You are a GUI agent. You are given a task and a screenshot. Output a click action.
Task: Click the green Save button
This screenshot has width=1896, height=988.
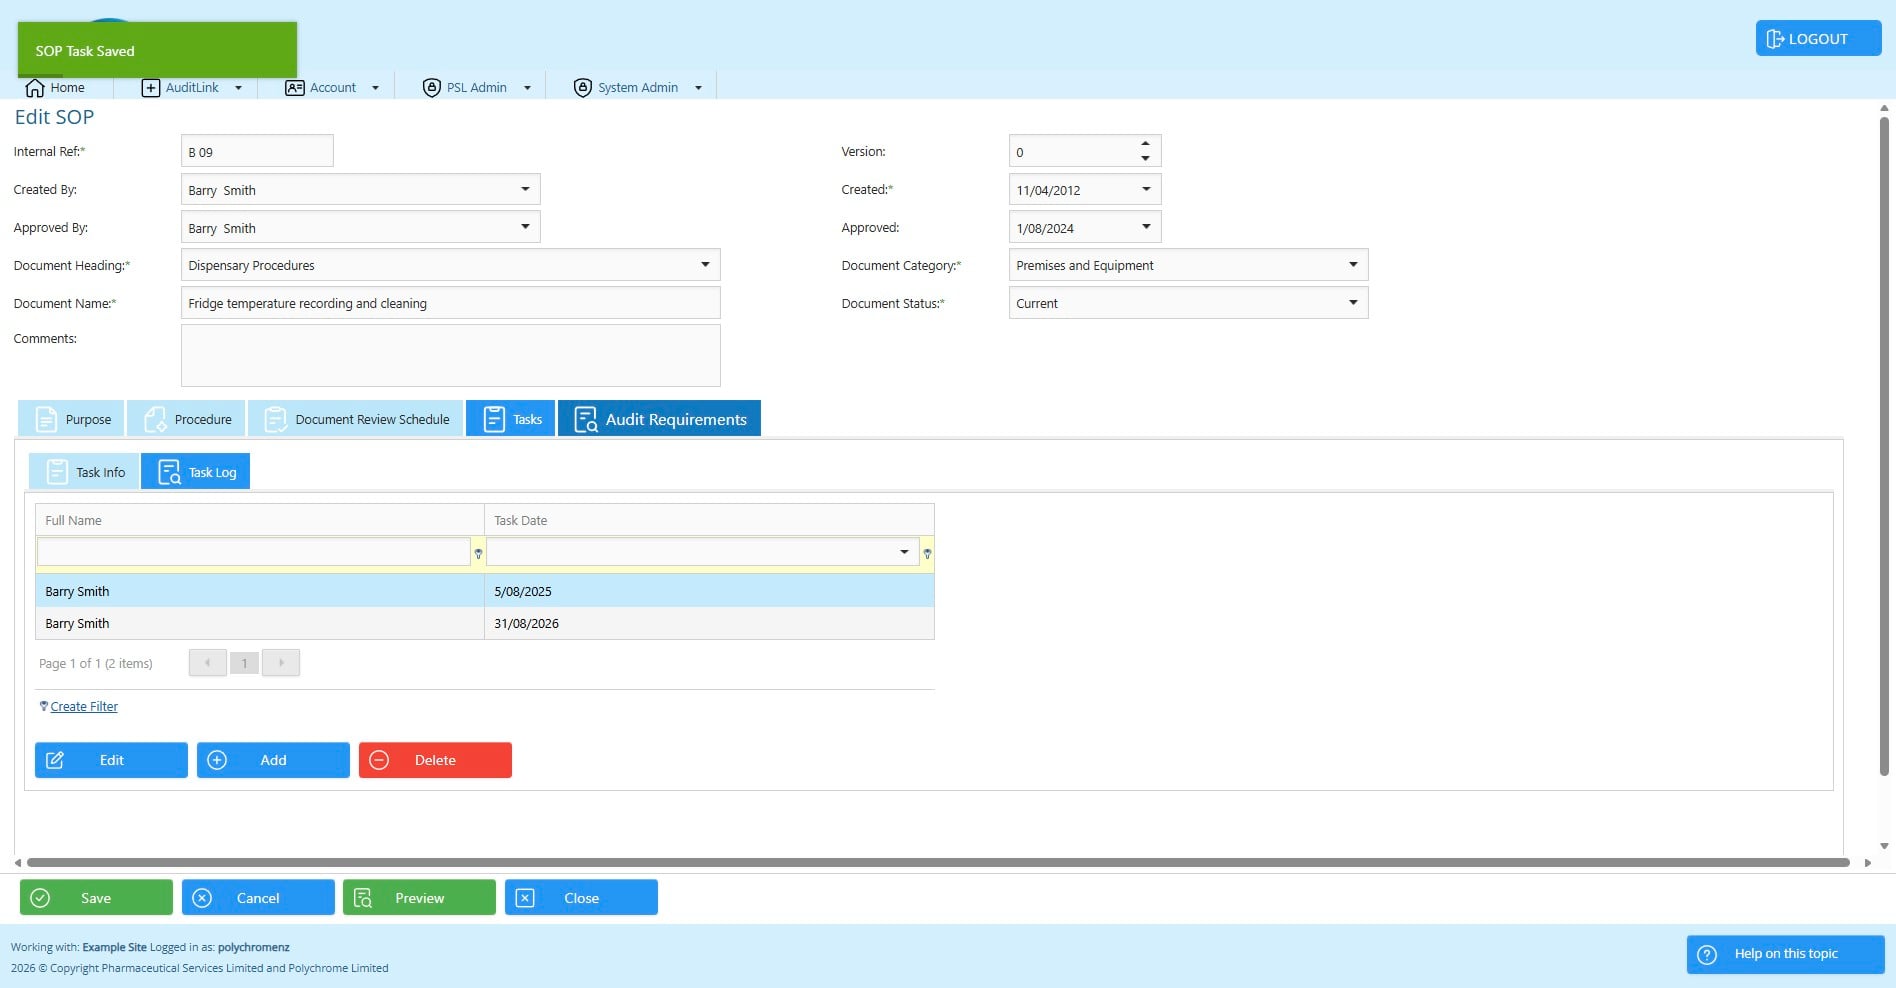tap(96, 898)
